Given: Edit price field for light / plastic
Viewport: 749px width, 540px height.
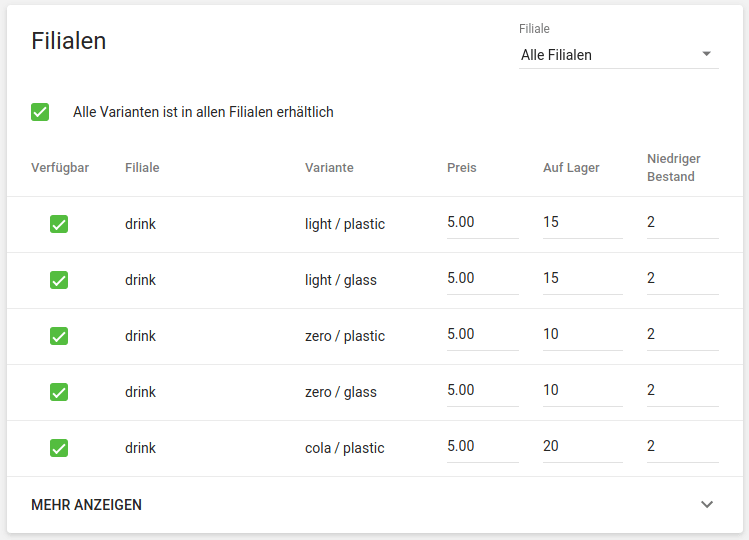Looking at the screenshot, I should point(482,222).
